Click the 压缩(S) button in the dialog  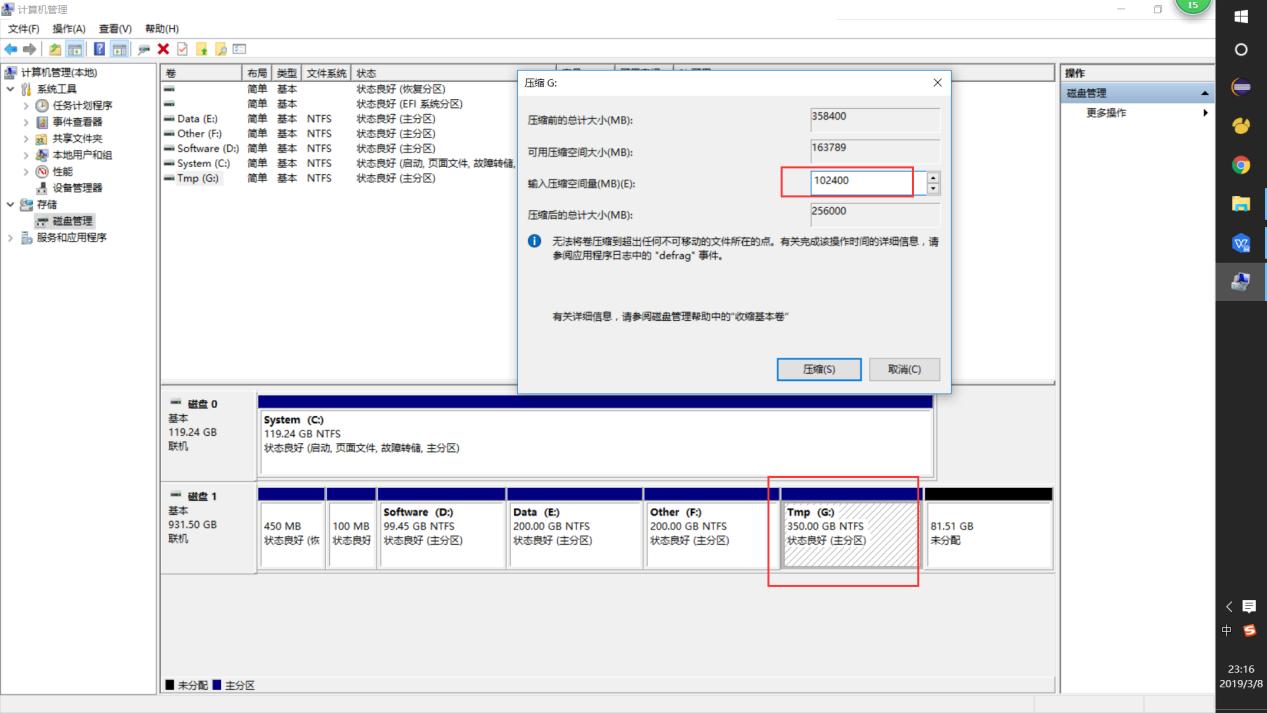tap(818, 369)
